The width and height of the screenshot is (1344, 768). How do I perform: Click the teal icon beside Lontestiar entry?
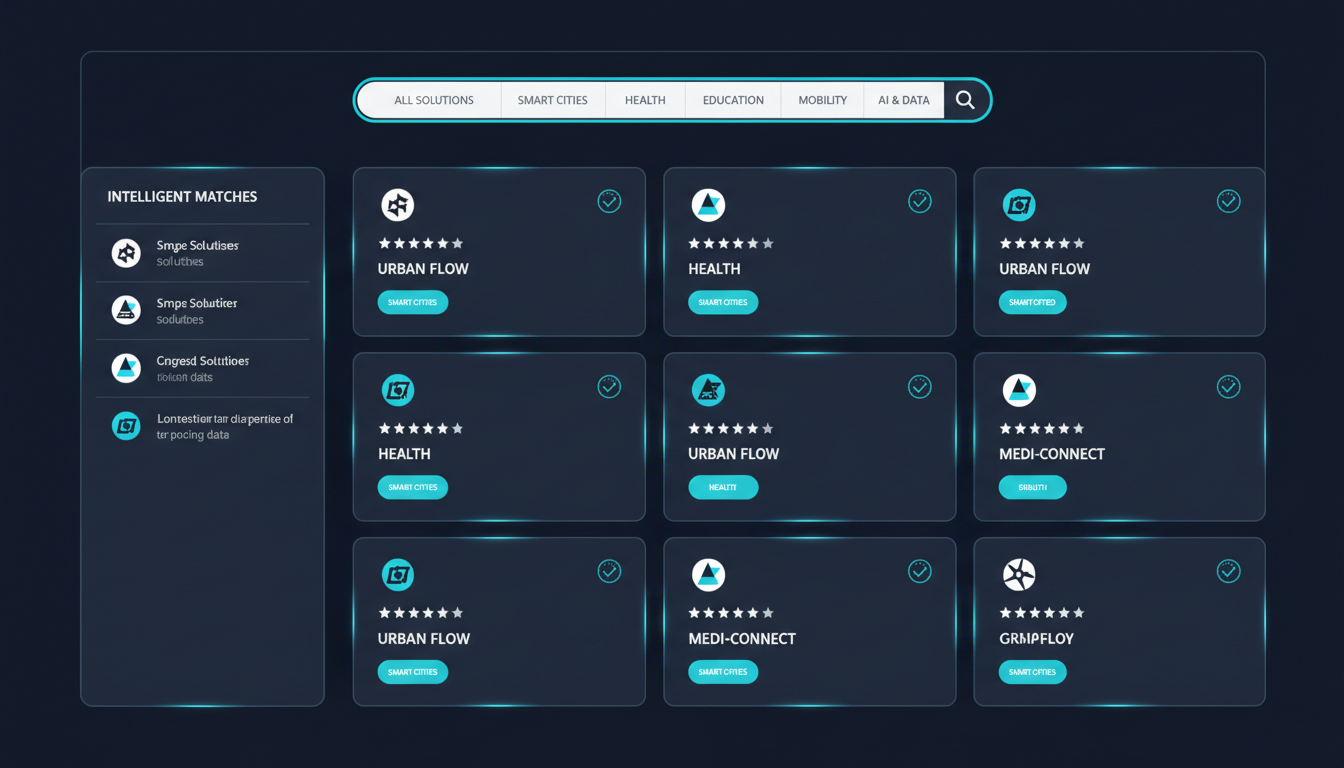pyautogui.click(x=126, y=427)
